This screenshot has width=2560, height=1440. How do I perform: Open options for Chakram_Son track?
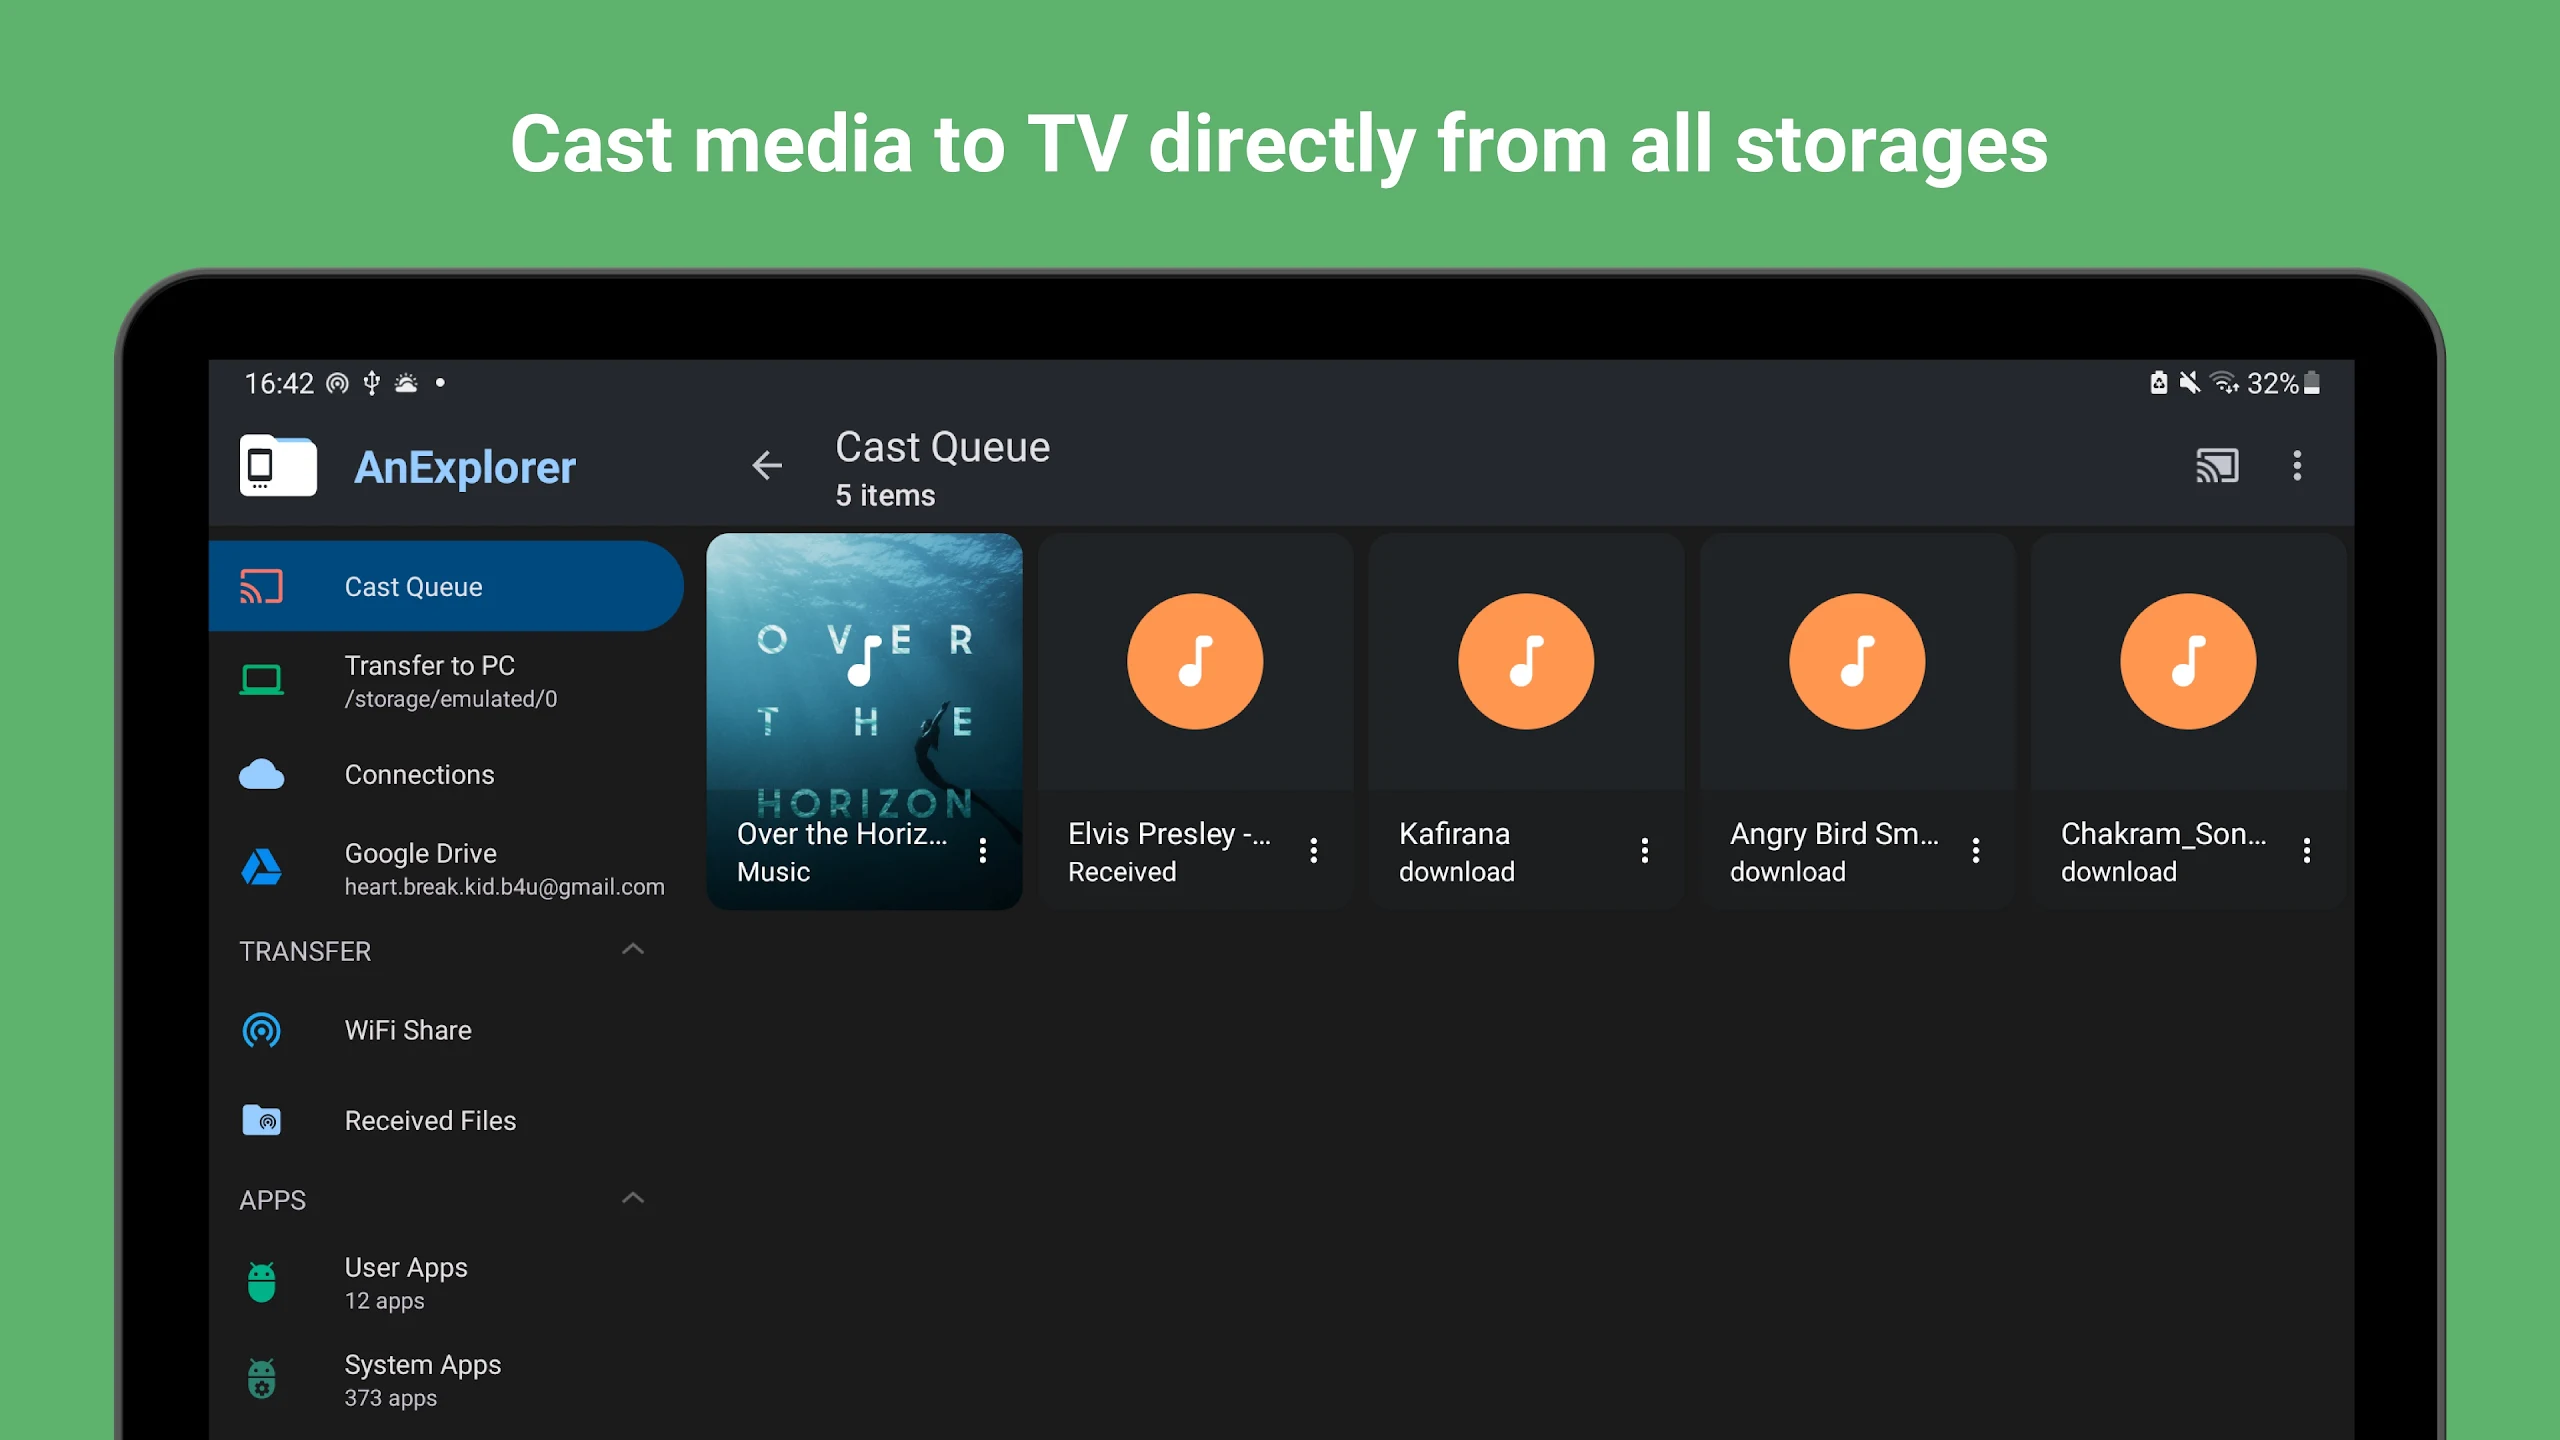[2307, 850]
